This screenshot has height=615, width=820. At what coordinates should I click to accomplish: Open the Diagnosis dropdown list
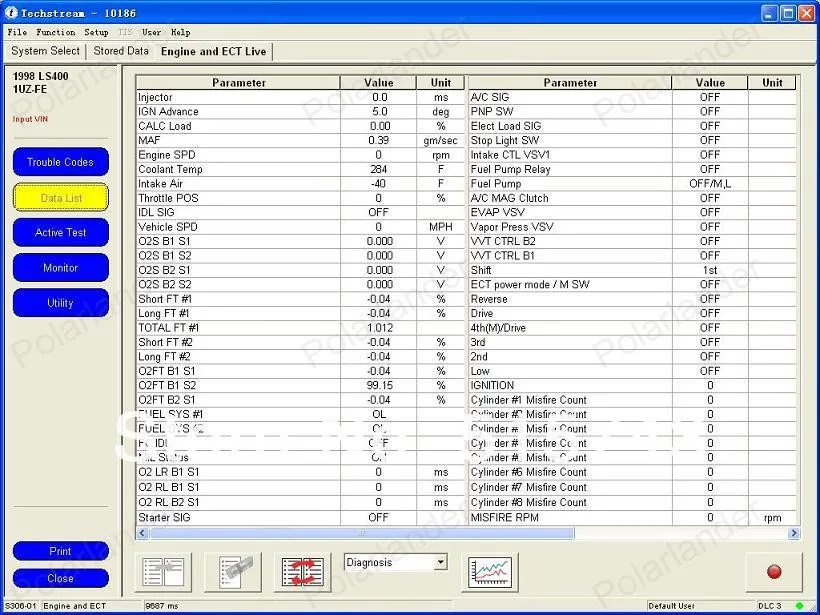[x=441, y=563]
